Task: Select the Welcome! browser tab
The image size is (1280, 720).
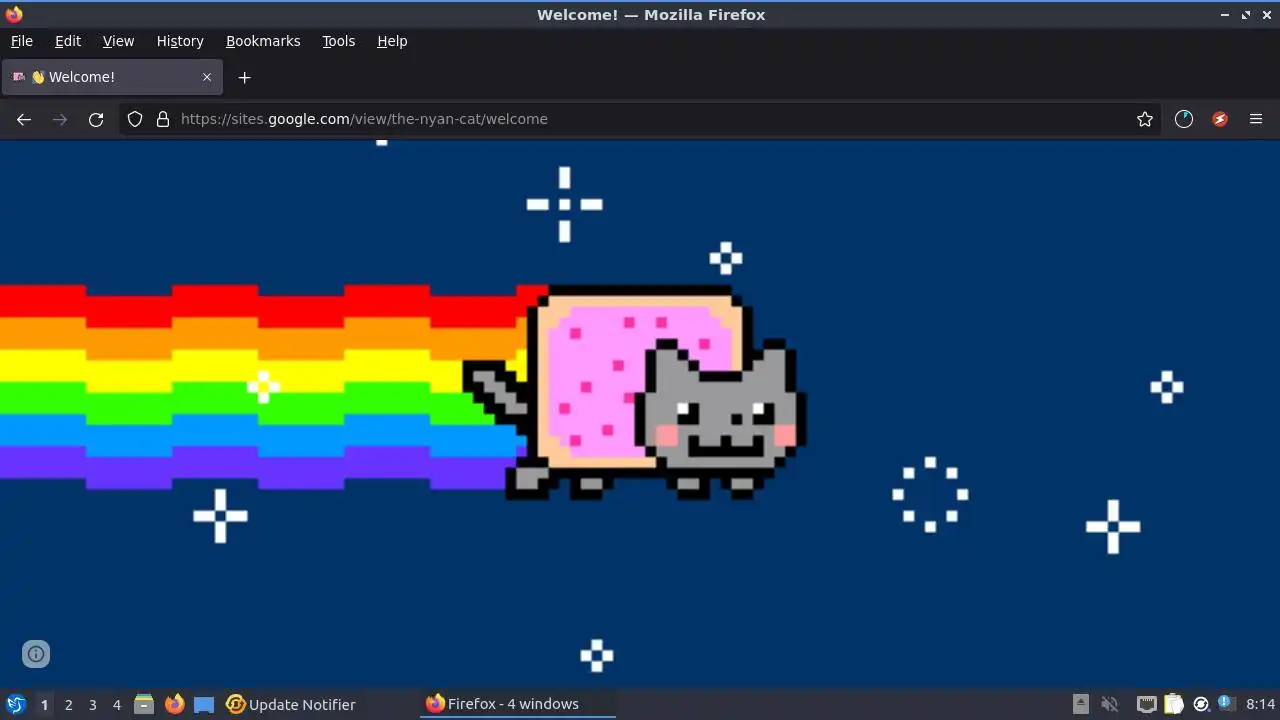Action: pos(111,77)
